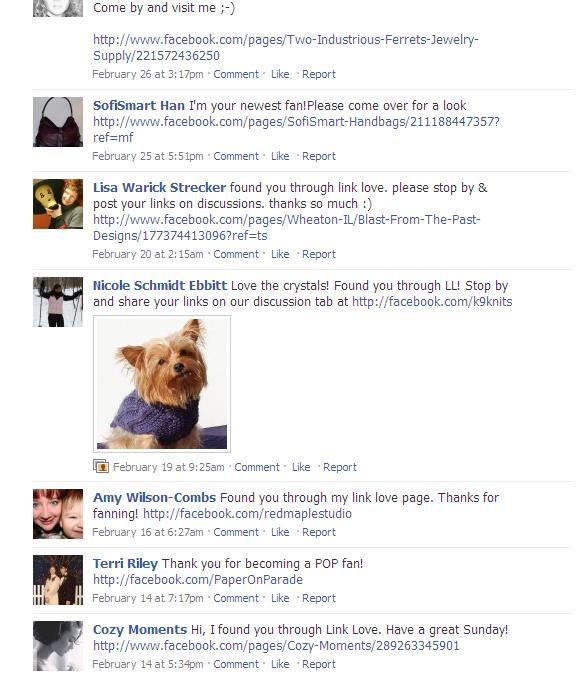Open Terri Riley's profile picture
581x677 pixels.
pyautogui.click(x=58, y=580)
